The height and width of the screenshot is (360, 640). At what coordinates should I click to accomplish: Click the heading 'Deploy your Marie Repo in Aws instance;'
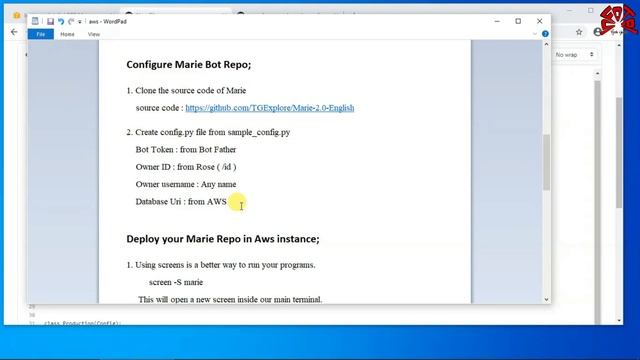coord(223,239)
